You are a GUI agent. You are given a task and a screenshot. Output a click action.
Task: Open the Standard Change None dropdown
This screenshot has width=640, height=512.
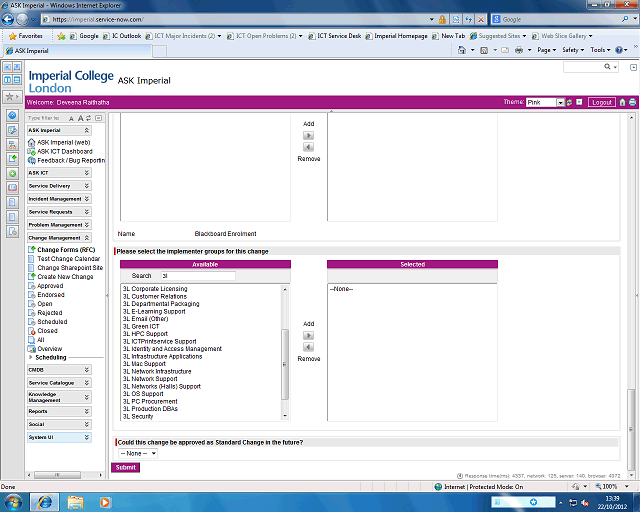[x=137, y=453]
